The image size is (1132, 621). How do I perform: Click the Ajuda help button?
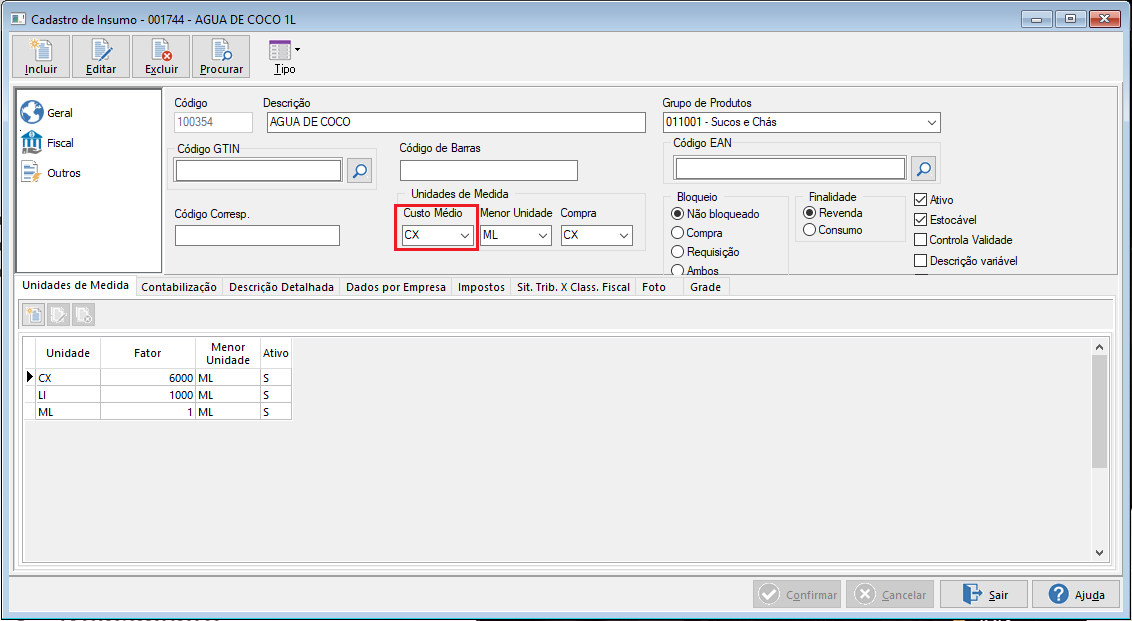(1076, 595)
